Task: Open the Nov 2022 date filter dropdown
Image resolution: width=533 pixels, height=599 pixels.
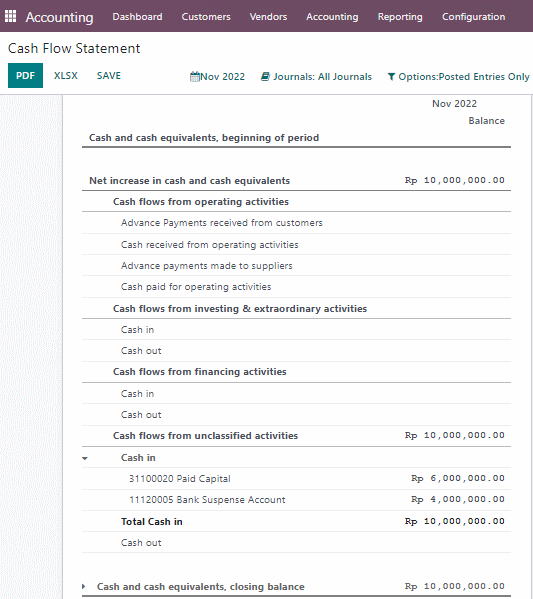Action: 217,77
